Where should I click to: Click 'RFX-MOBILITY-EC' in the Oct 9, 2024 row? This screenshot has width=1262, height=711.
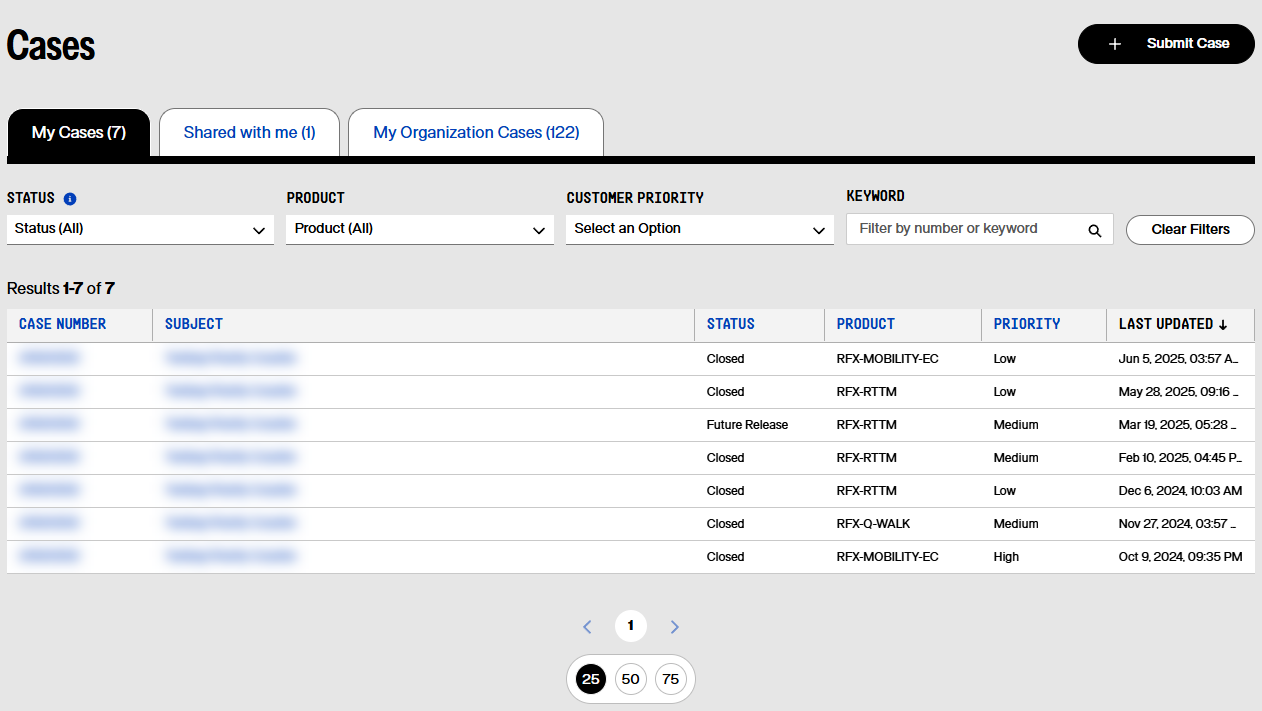[888, 557]
